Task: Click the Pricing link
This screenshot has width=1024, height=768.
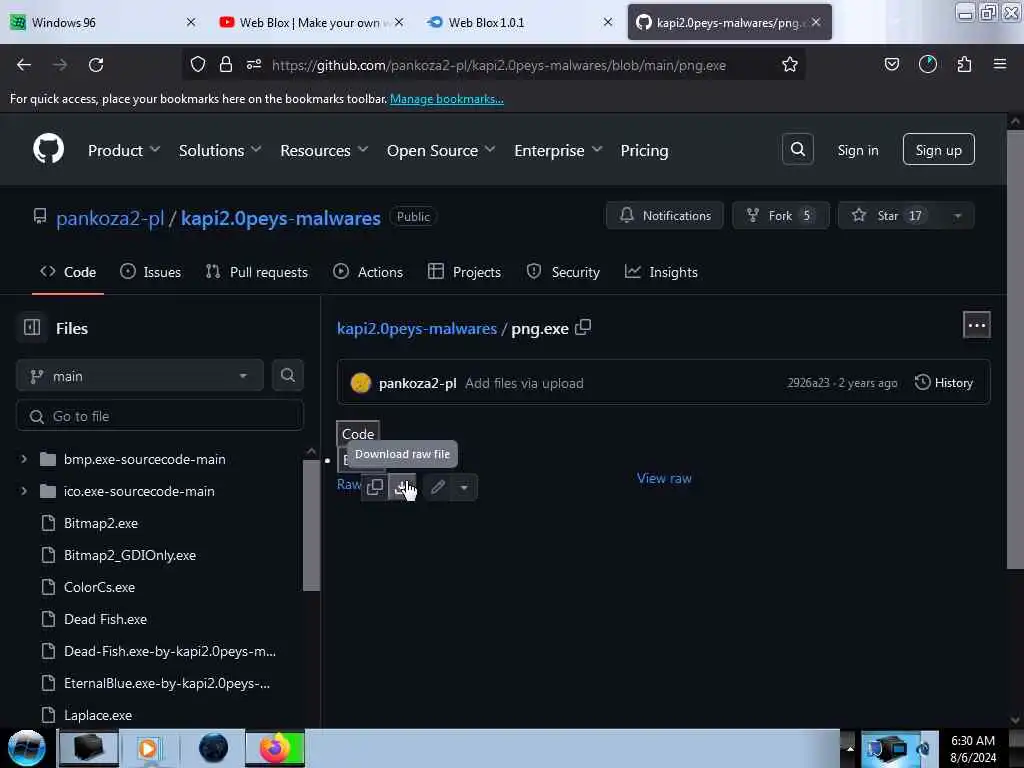Action: pyautogui.click(x=644, y=150)
